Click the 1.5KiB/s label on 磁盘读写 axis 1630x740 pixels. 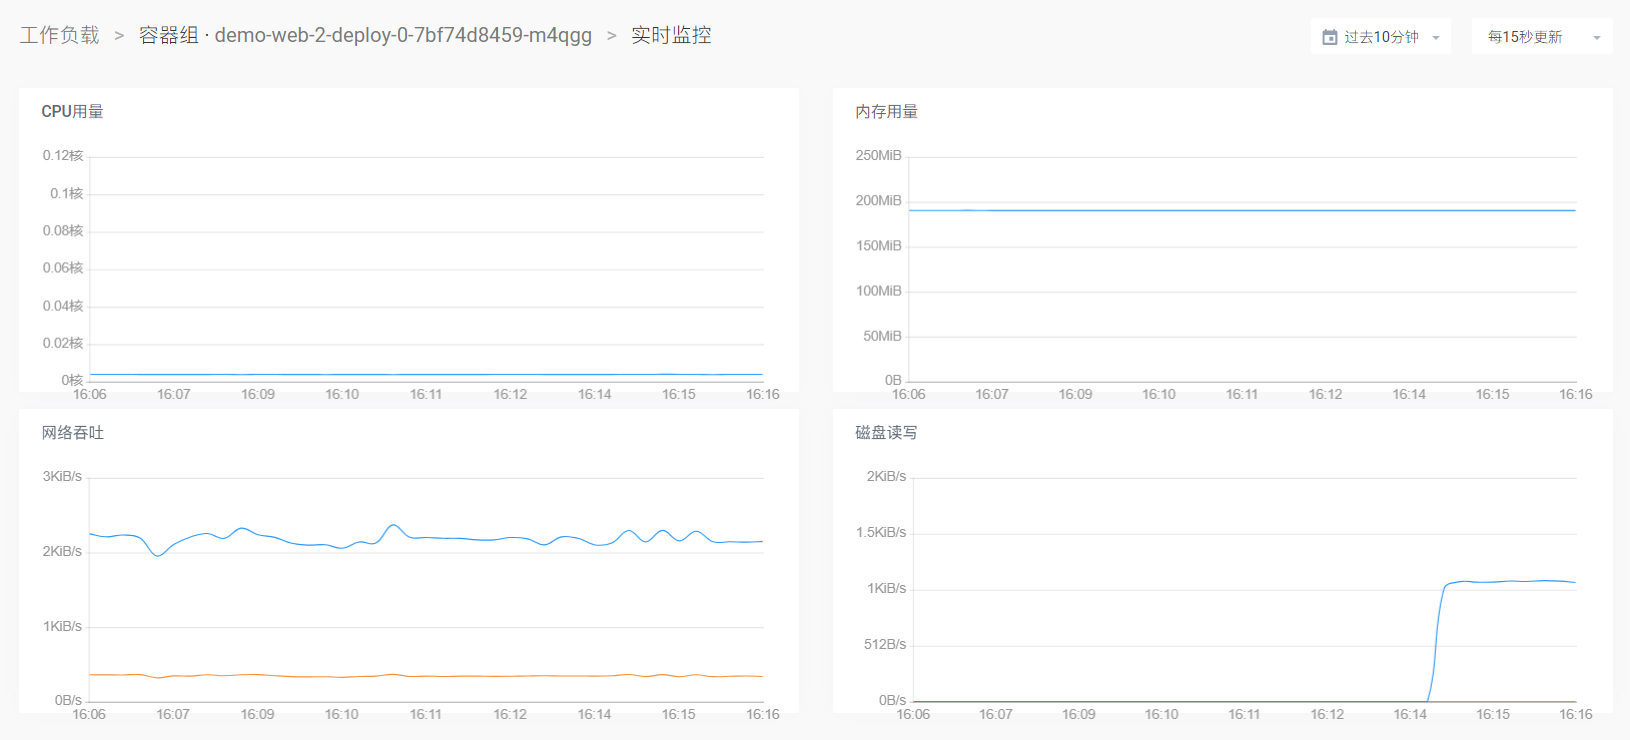[x=881, y=533]
